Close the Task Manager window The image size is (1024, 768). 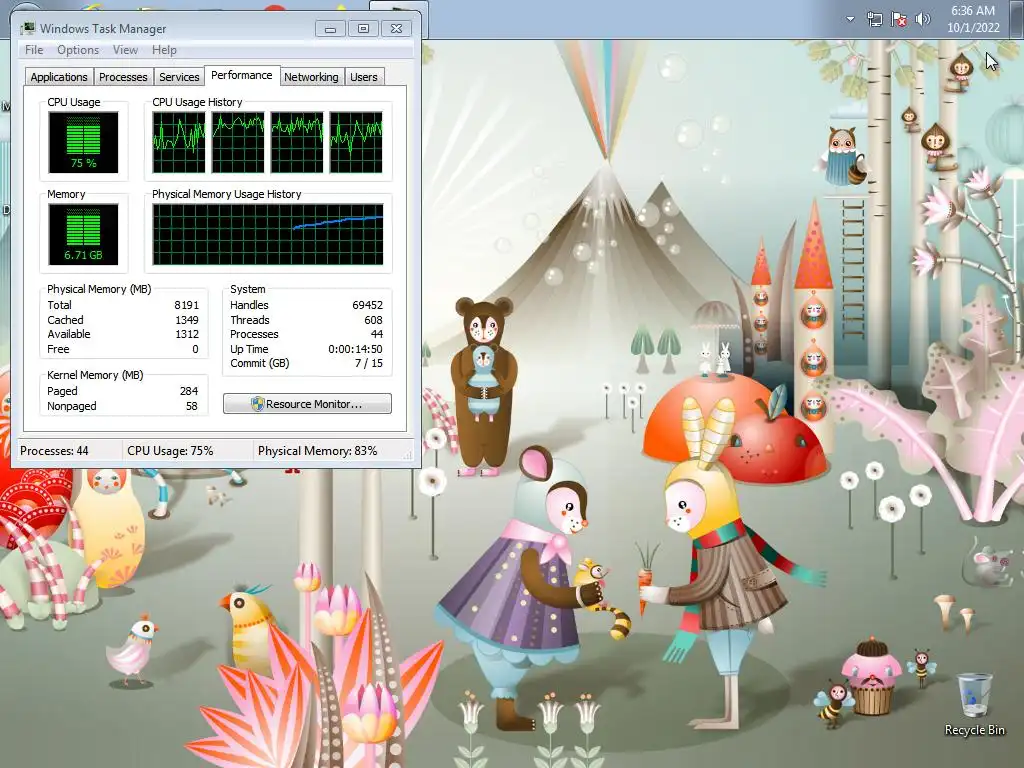396,29
